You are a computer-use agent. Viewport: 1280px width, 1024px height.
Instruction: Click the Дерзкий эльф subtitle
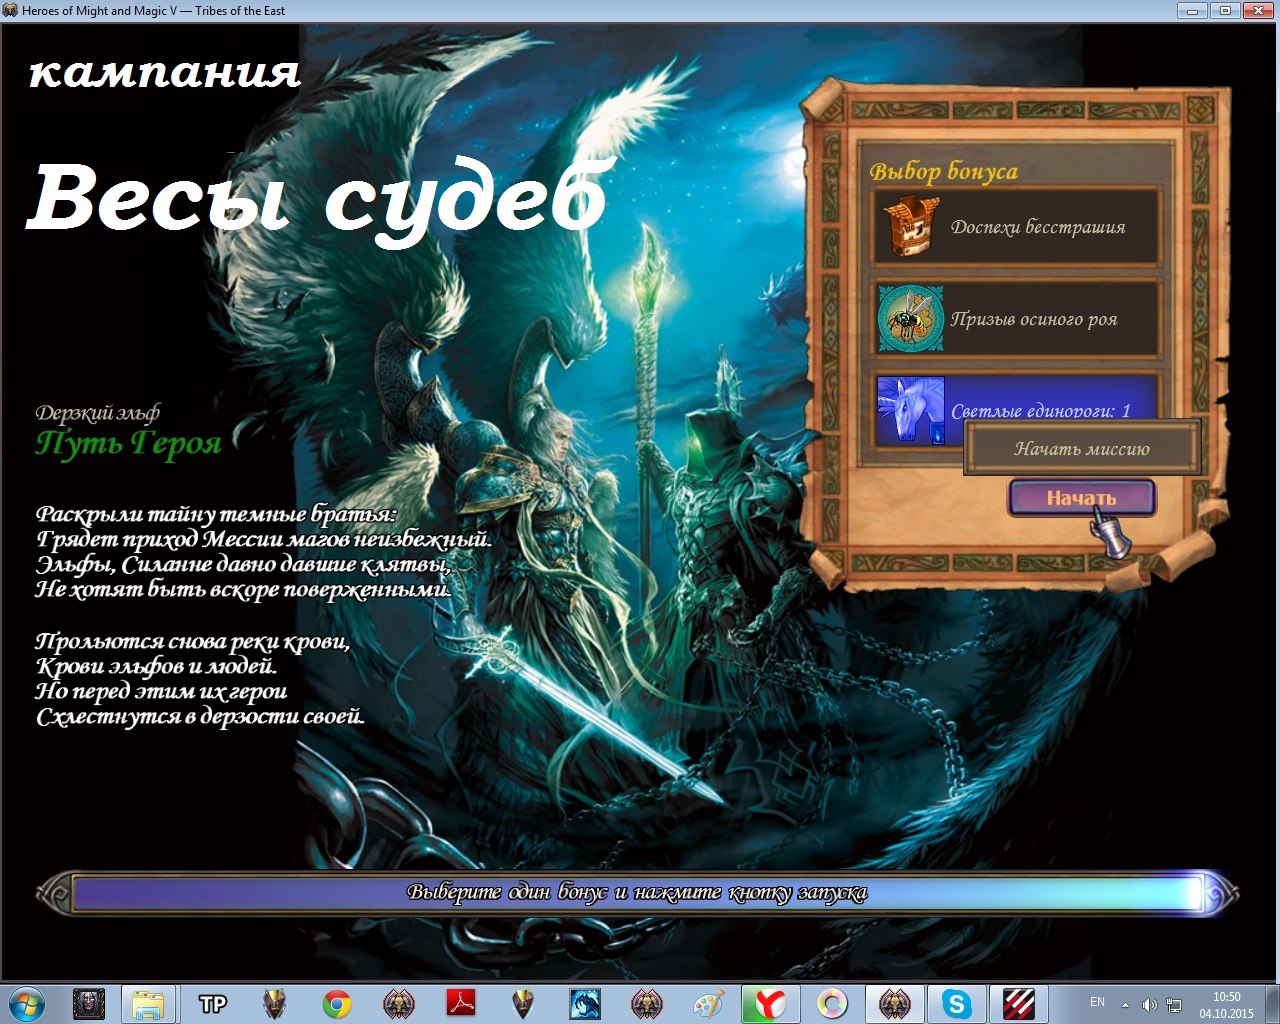click(98, 412)
